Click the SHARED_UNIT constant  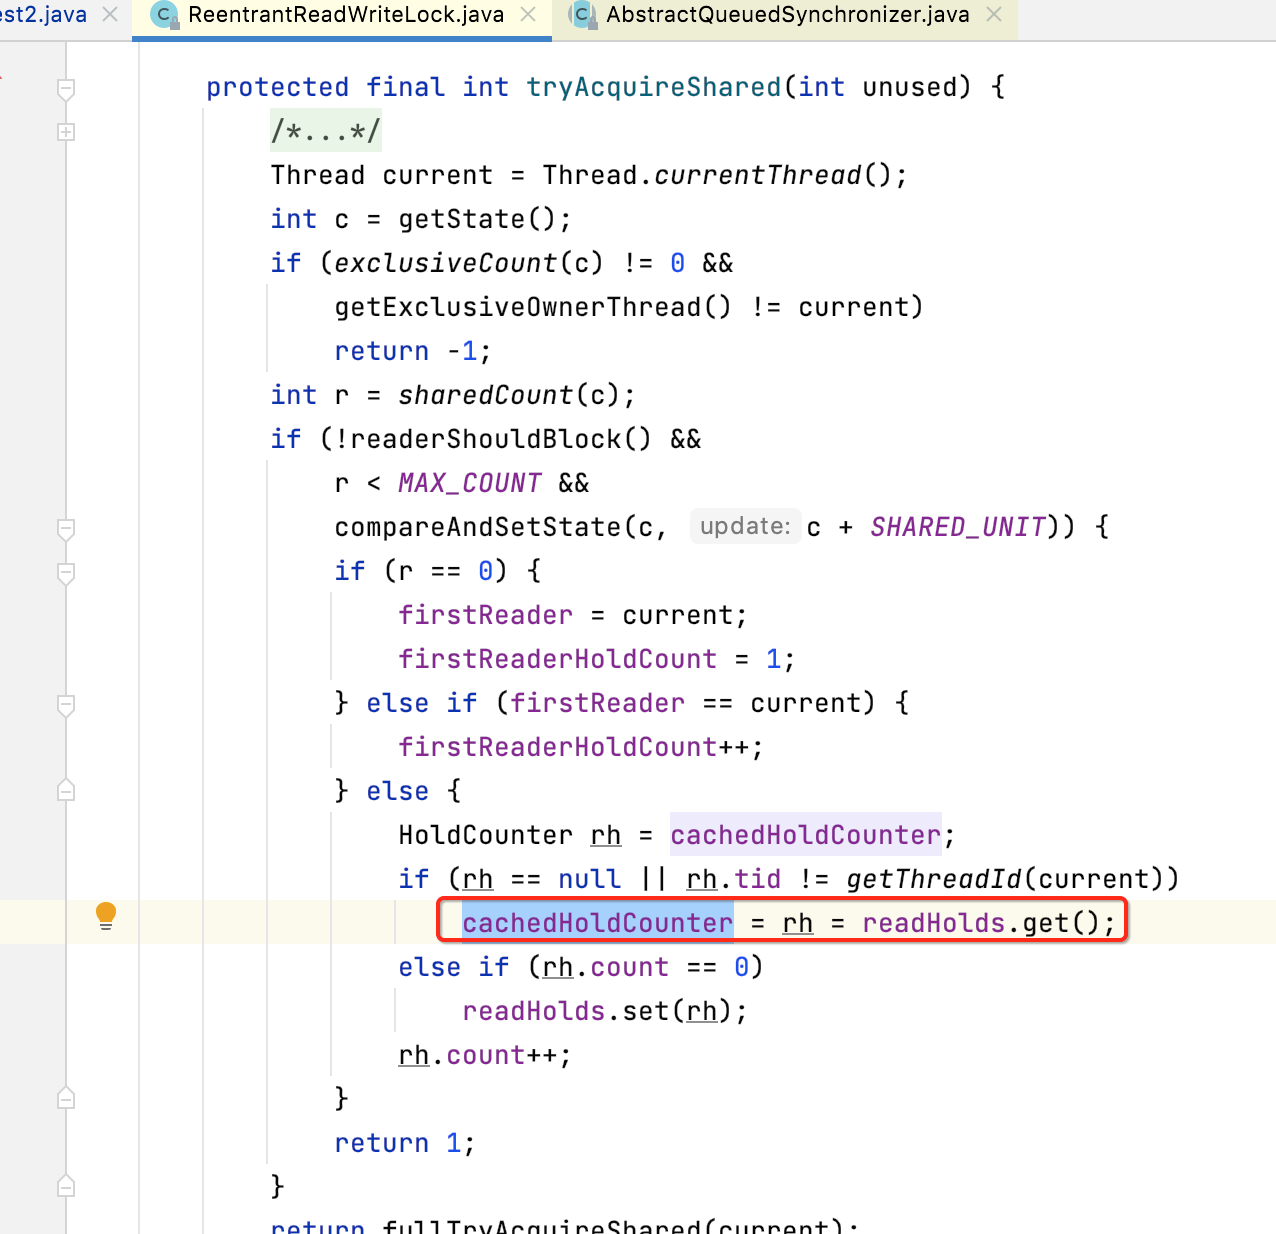click(x=958, y=527)
